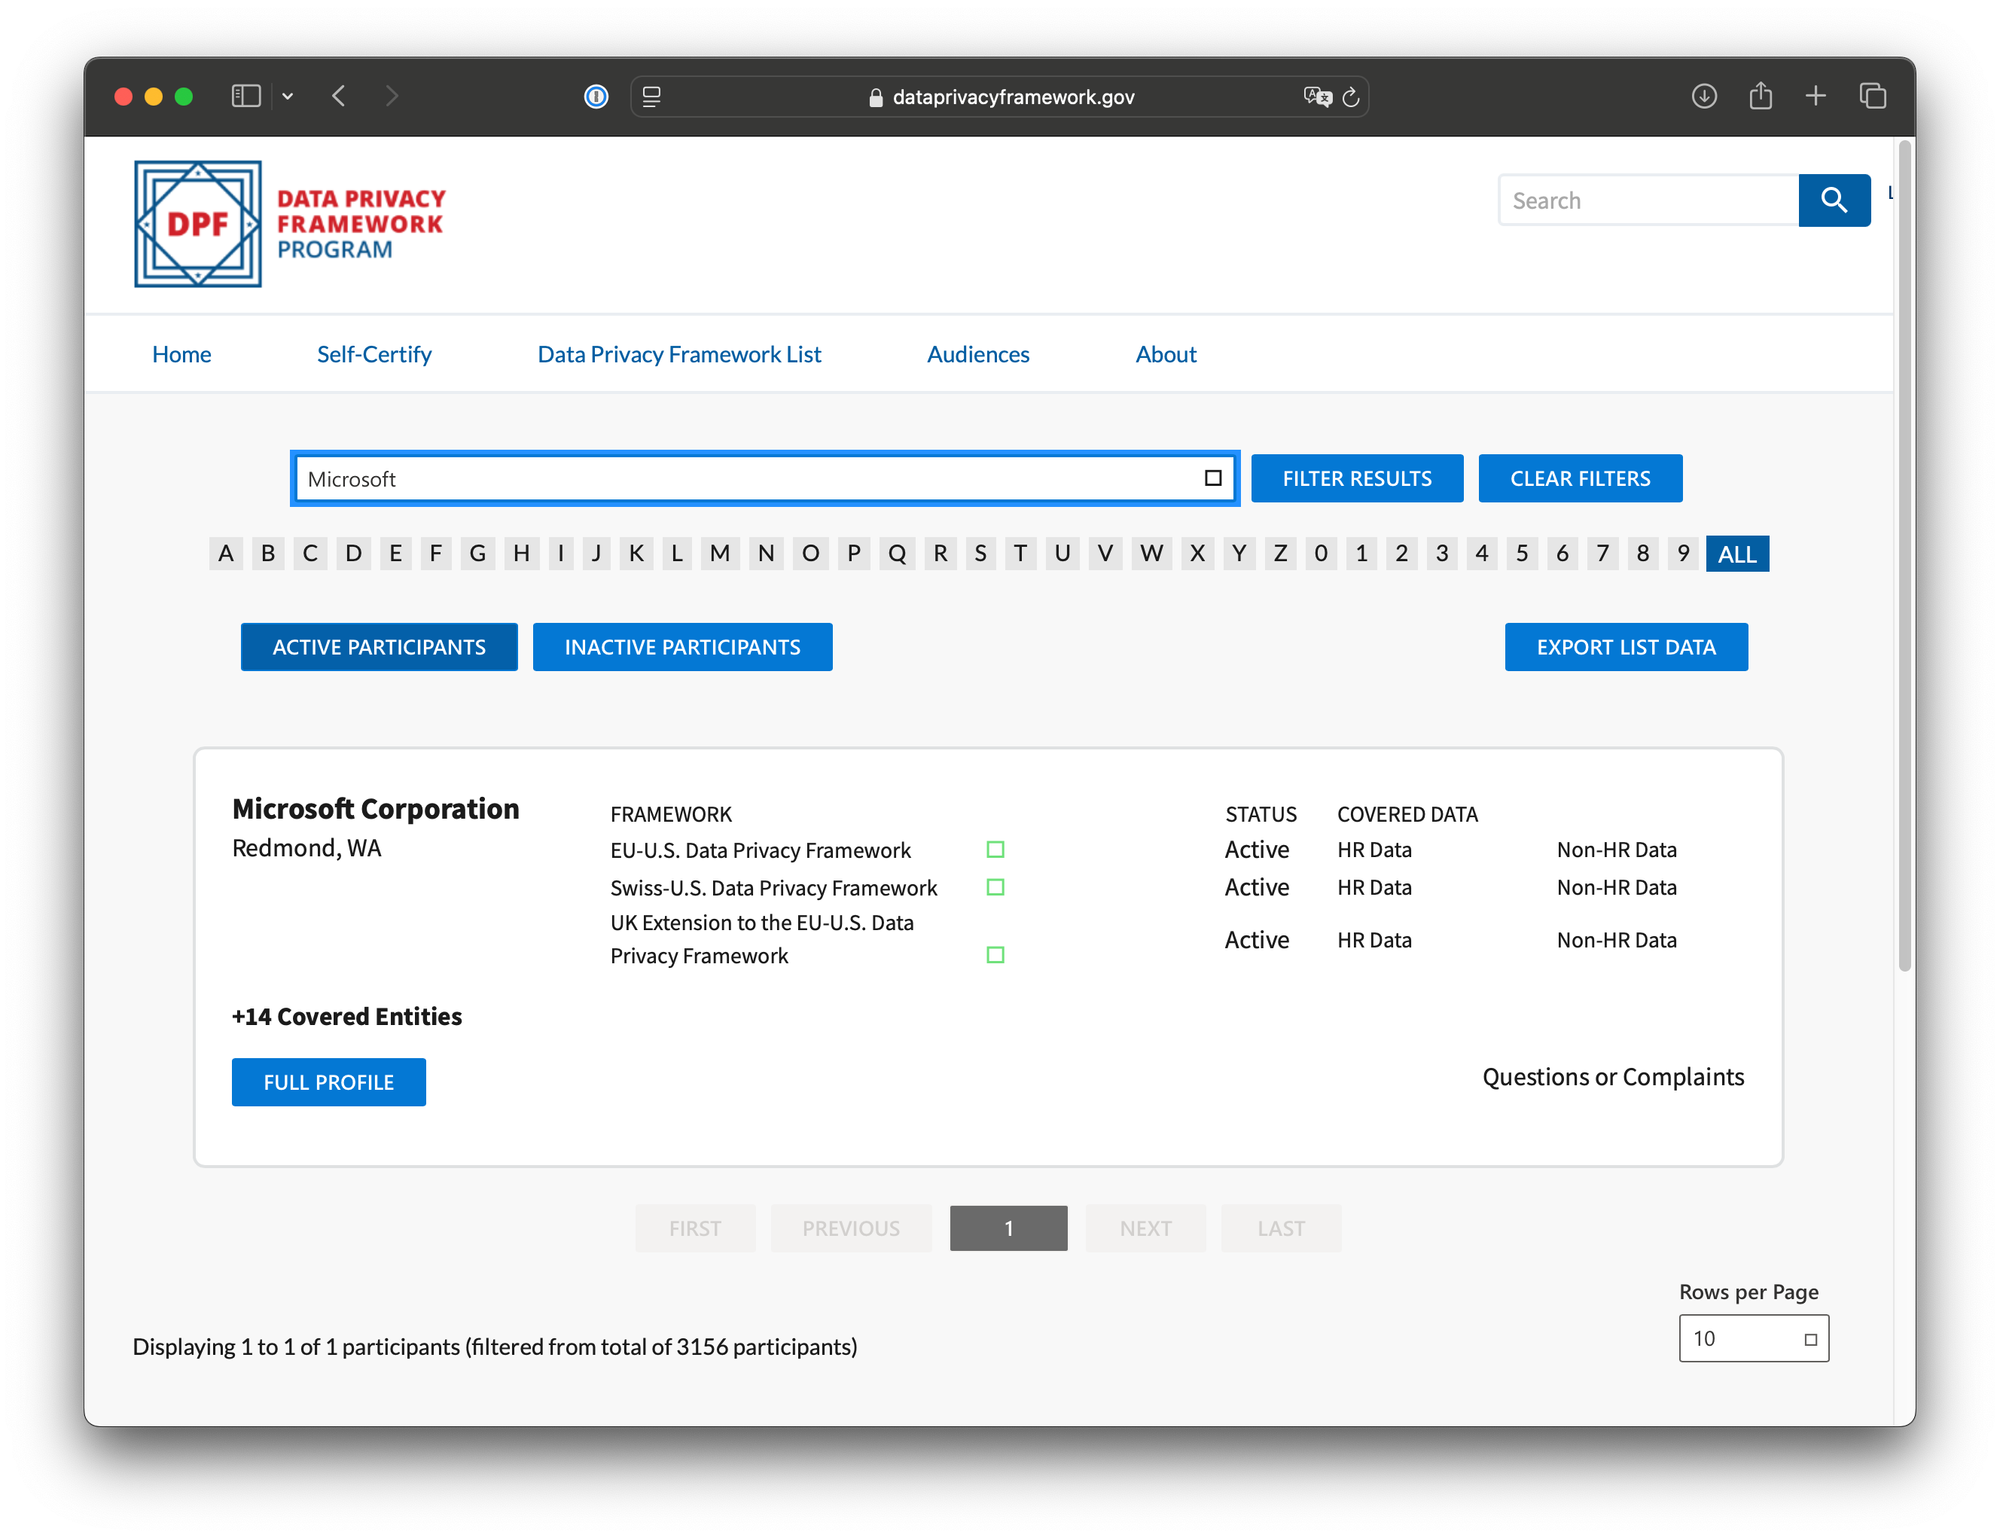Click the 'Redmond, WA' location text

[x=307, y=848]
